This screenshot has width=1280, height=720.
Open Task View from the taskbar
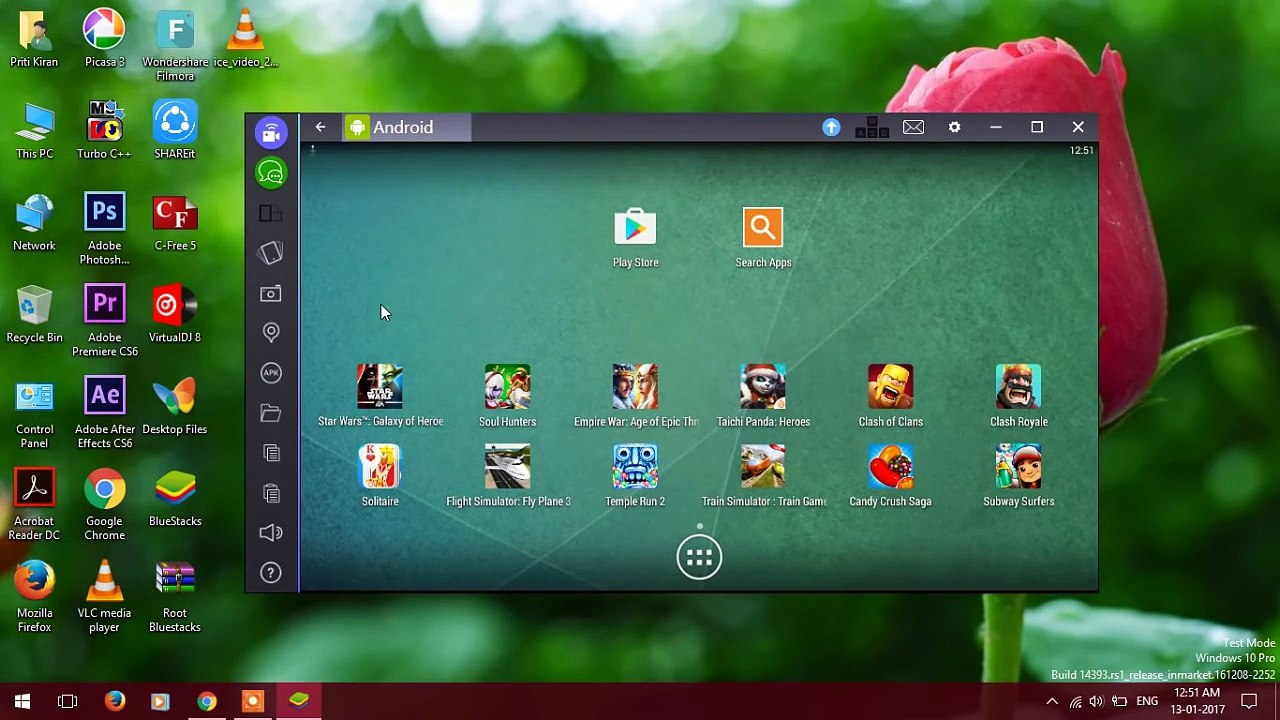coord(68,701)
